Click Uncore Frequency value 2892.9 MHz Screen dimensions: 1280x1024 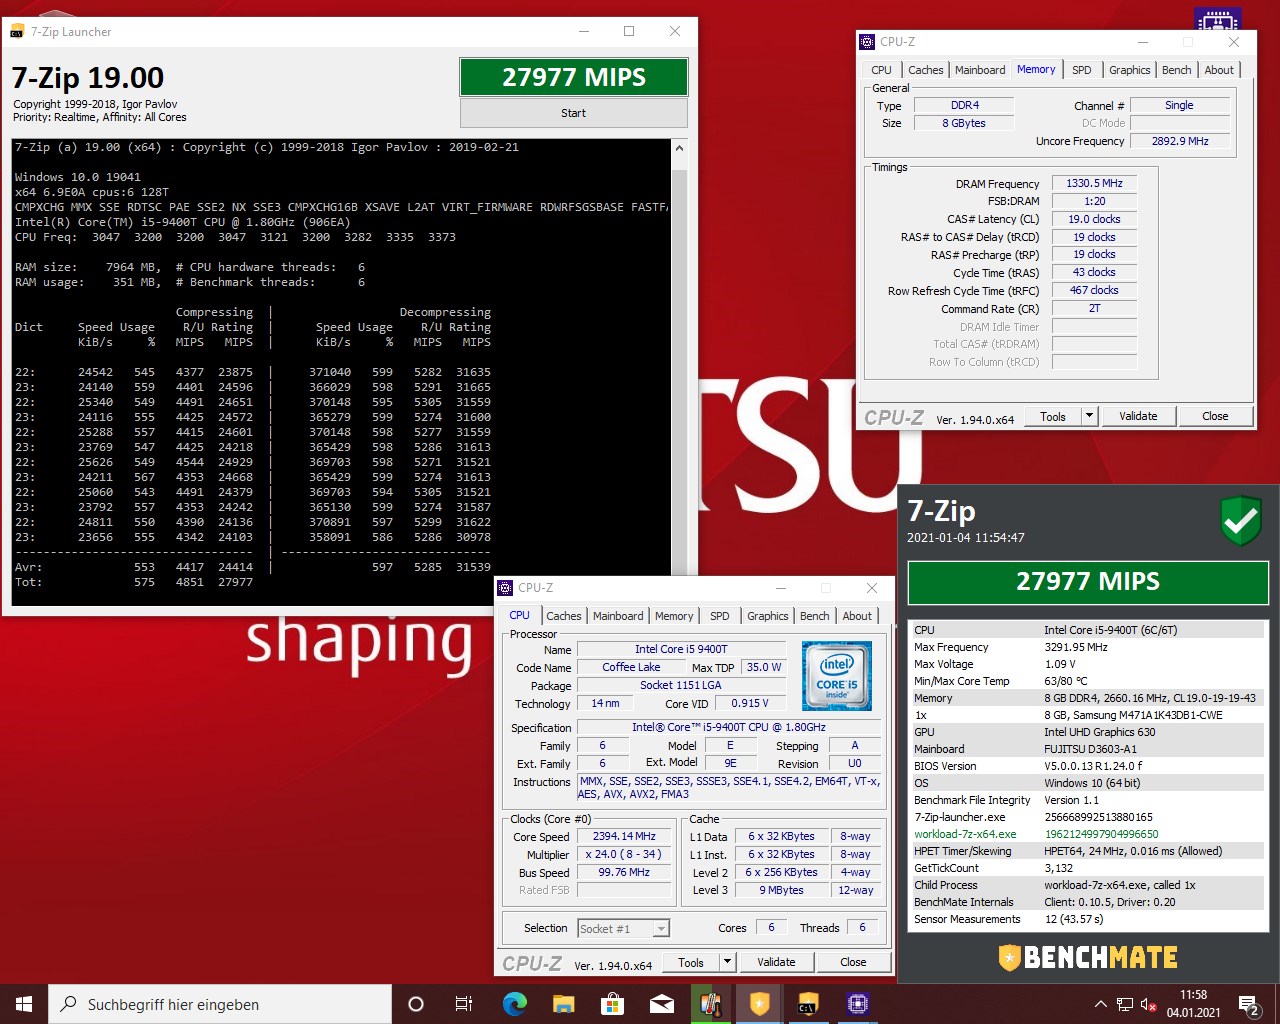(1180, 141)
